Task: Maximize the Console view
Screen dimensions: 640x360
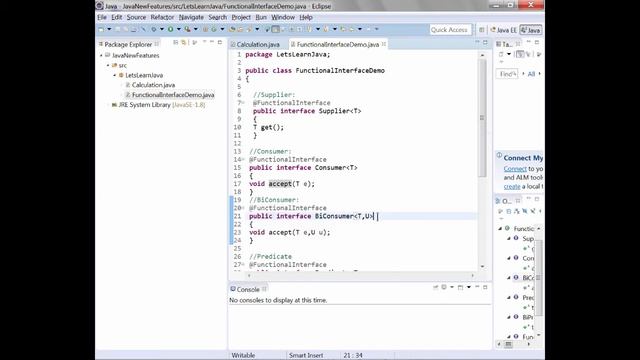Action: tap(485, 287)
